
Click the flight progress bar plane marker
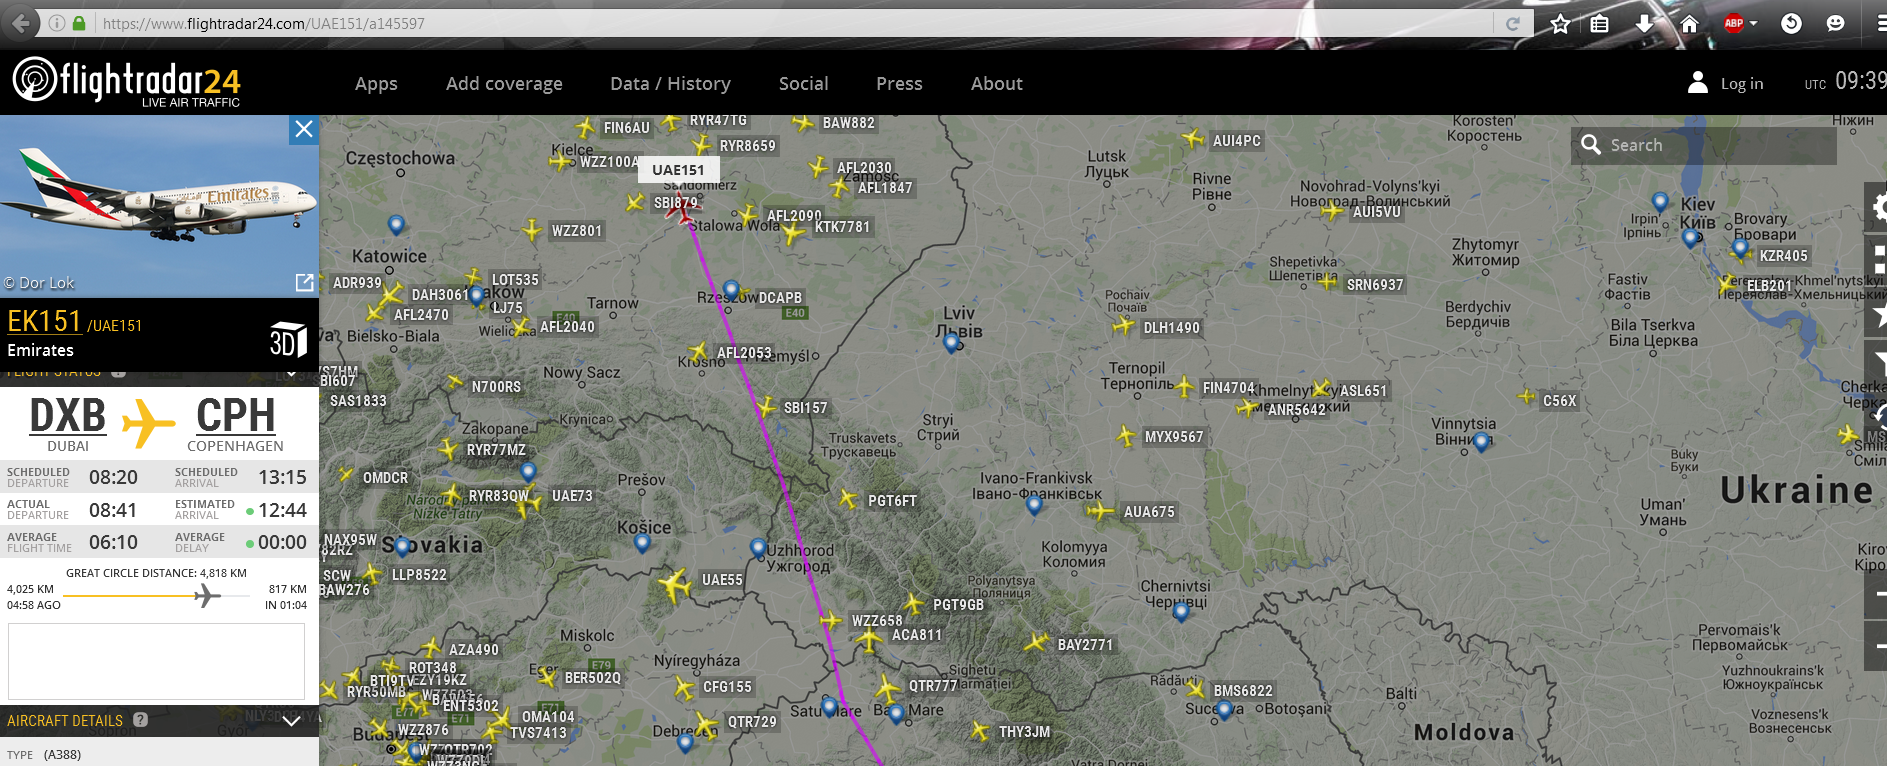207,596
